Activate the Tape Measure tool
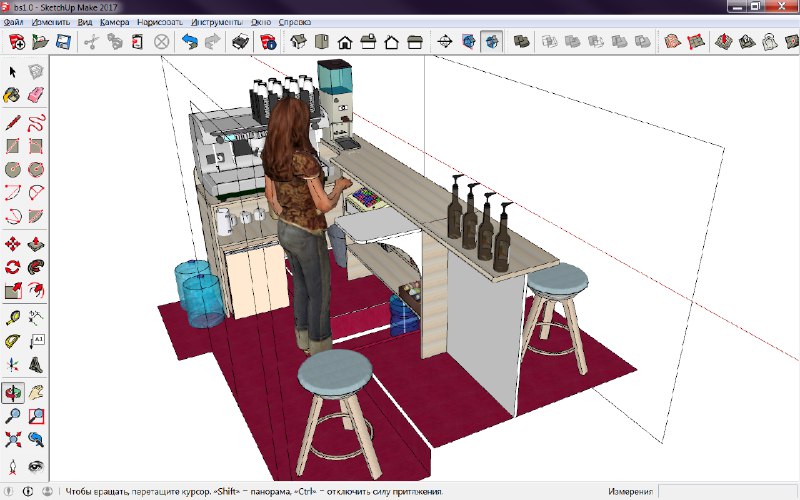 (13, 318)
